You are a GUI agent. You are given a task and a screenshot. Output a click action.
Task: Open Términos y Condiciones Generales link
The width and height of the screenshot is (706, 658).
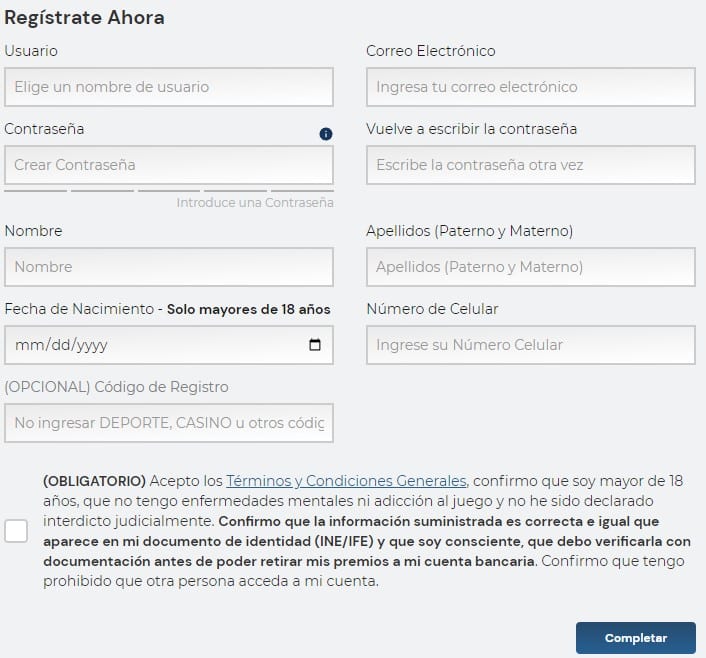click(x=346, y=480)
